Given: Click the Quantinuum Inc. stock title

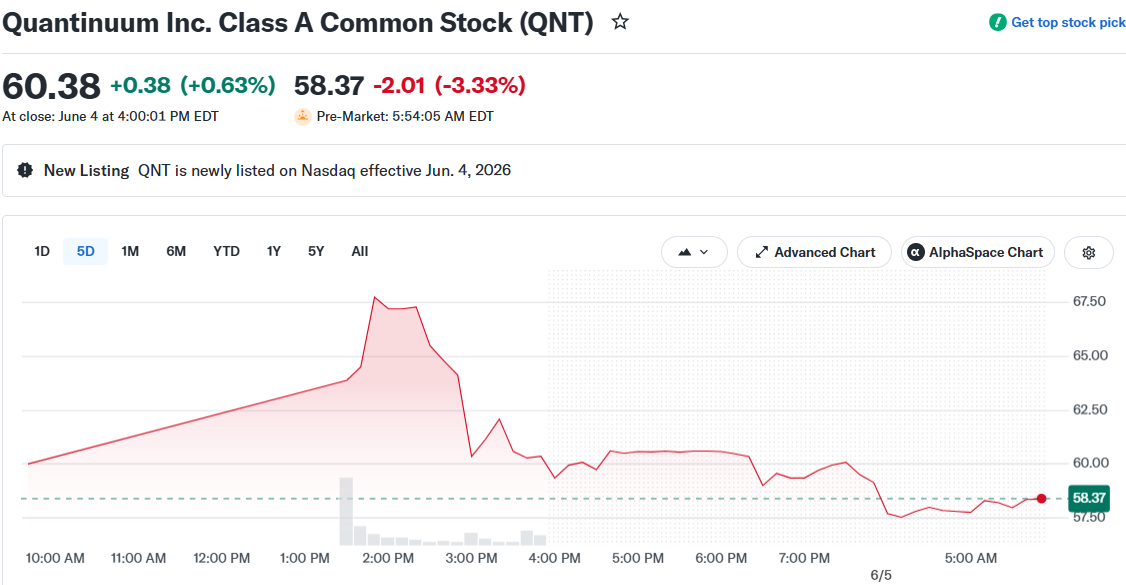Looking at the screenshot, I should pos(298,23).
